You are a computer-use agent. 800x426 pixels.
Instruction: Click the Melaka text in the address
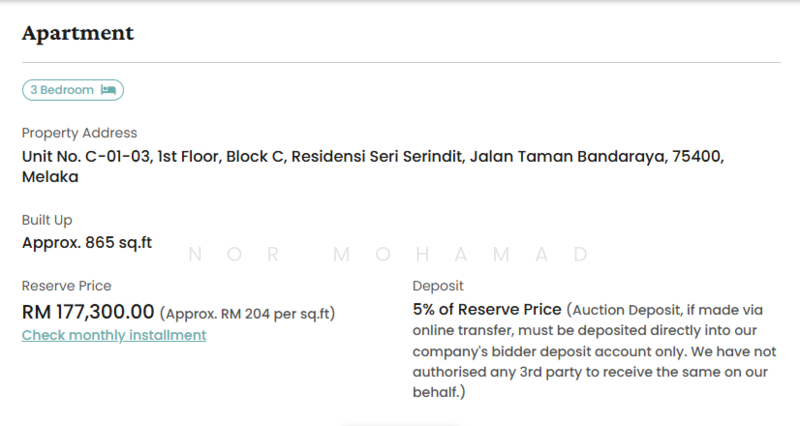[x=50, y=177]
